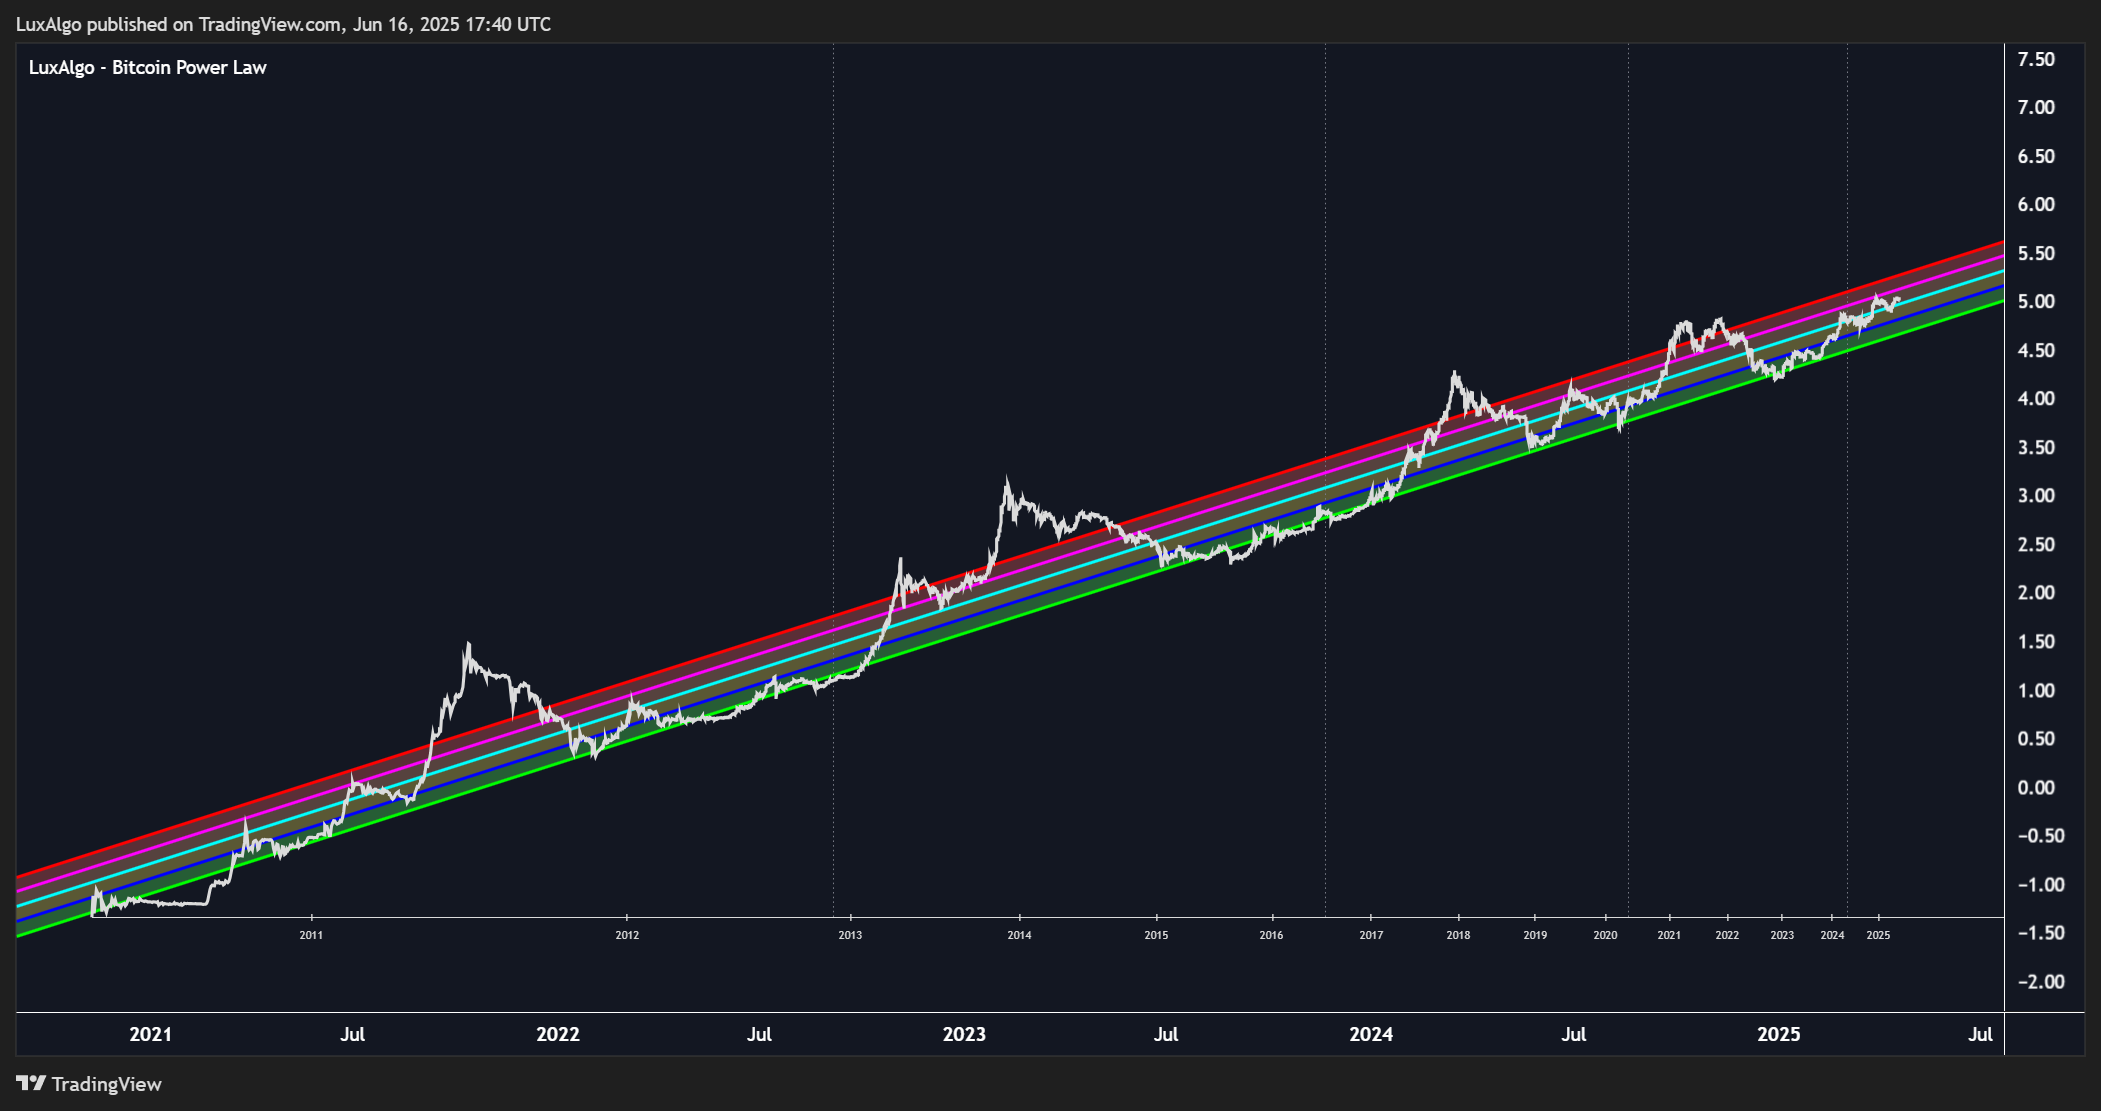Click the 5.50 price axis label
Viewport: 2101px width, 1111px height.
[x=2036, y=253]
